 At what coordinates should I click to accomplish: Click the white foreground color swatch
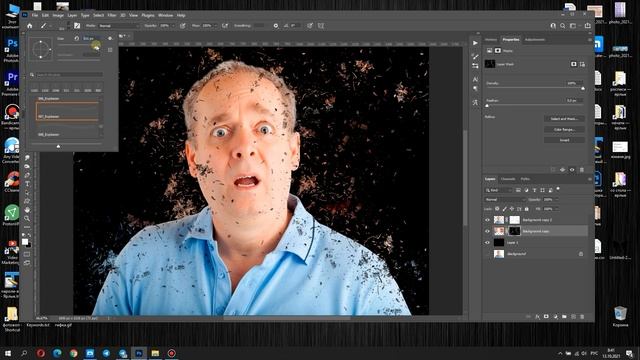[x=25, y=242]
